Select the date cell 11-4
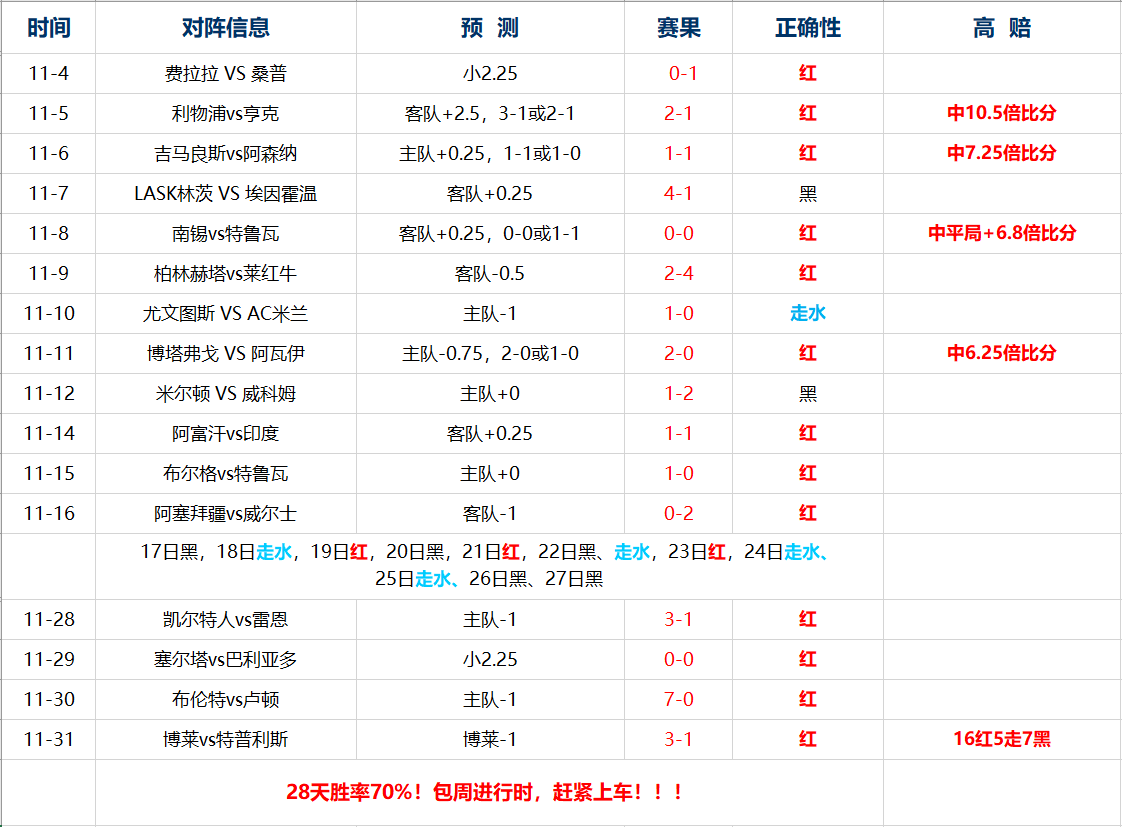 (49, 73)
